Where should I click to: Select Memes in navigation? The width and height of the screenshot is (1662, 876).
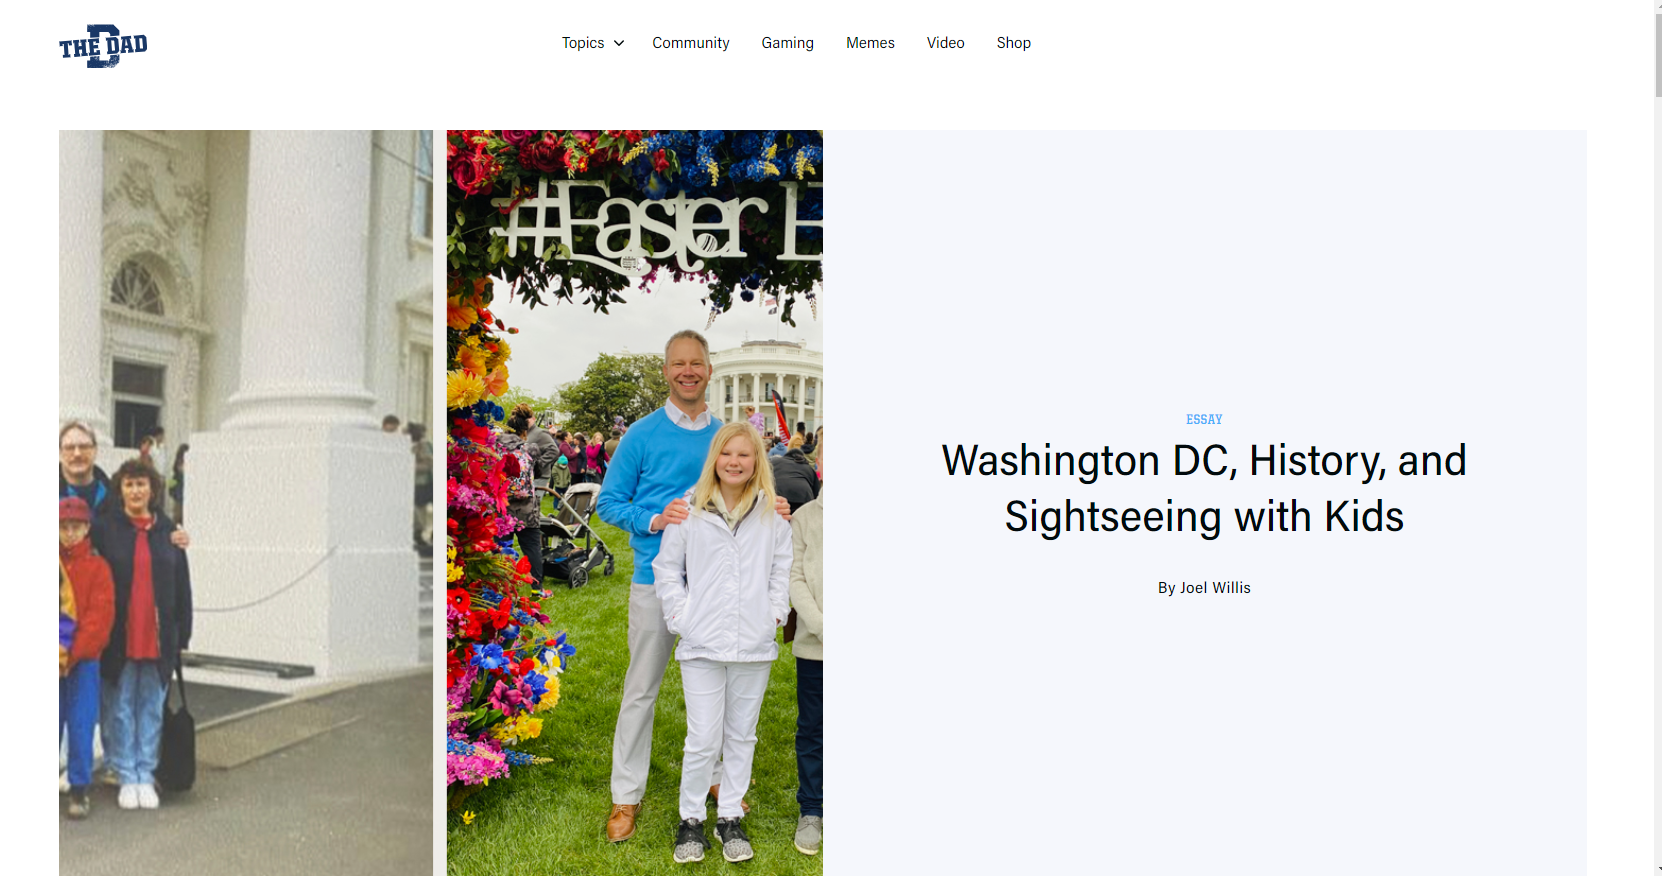point(871,43)
